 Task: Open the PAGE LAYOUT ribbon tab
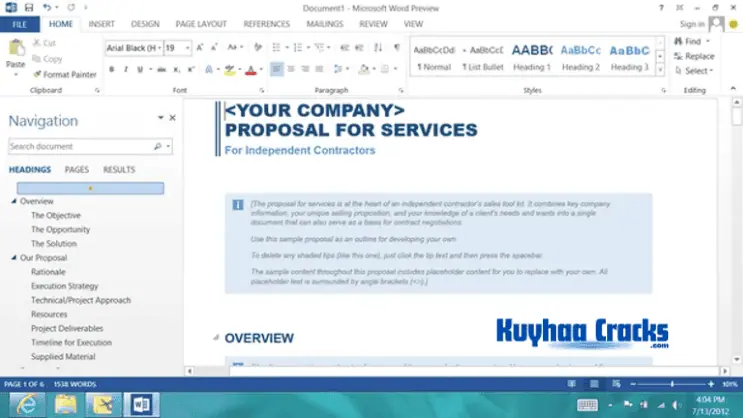click(201, 23)
